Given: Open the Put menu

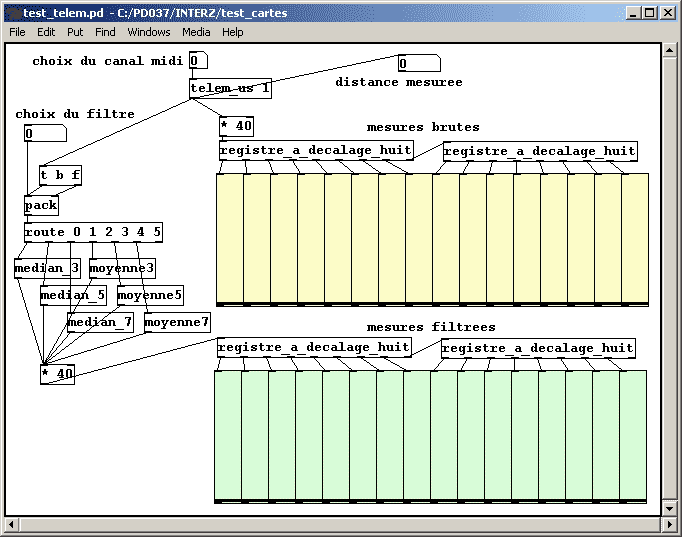Looking at the screenshot, I should [x=75, y=32].
